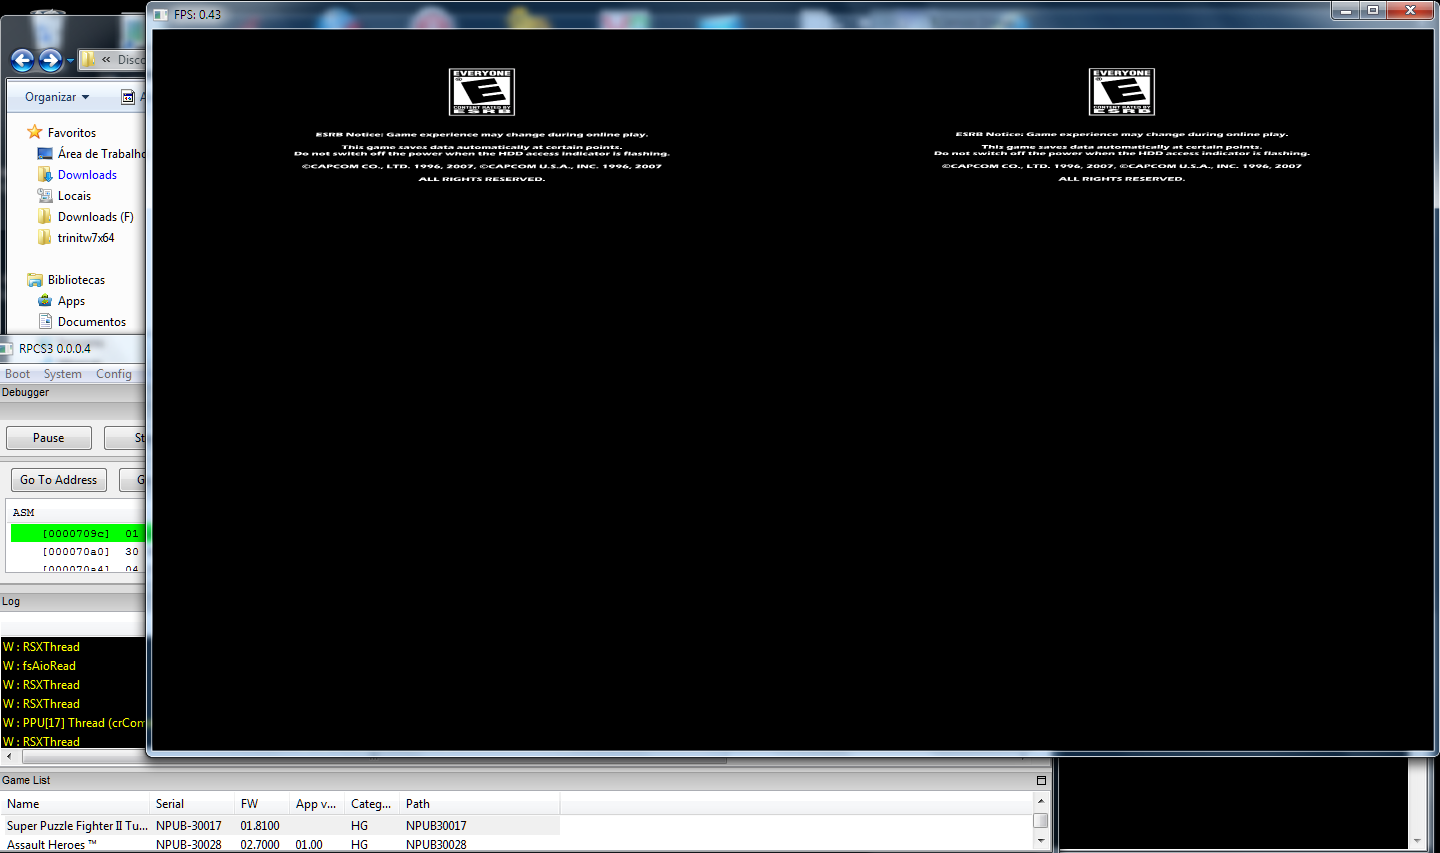Open the Organizar dropdown menu
This screenshot has height=853, width=1440.
(57, 97)
